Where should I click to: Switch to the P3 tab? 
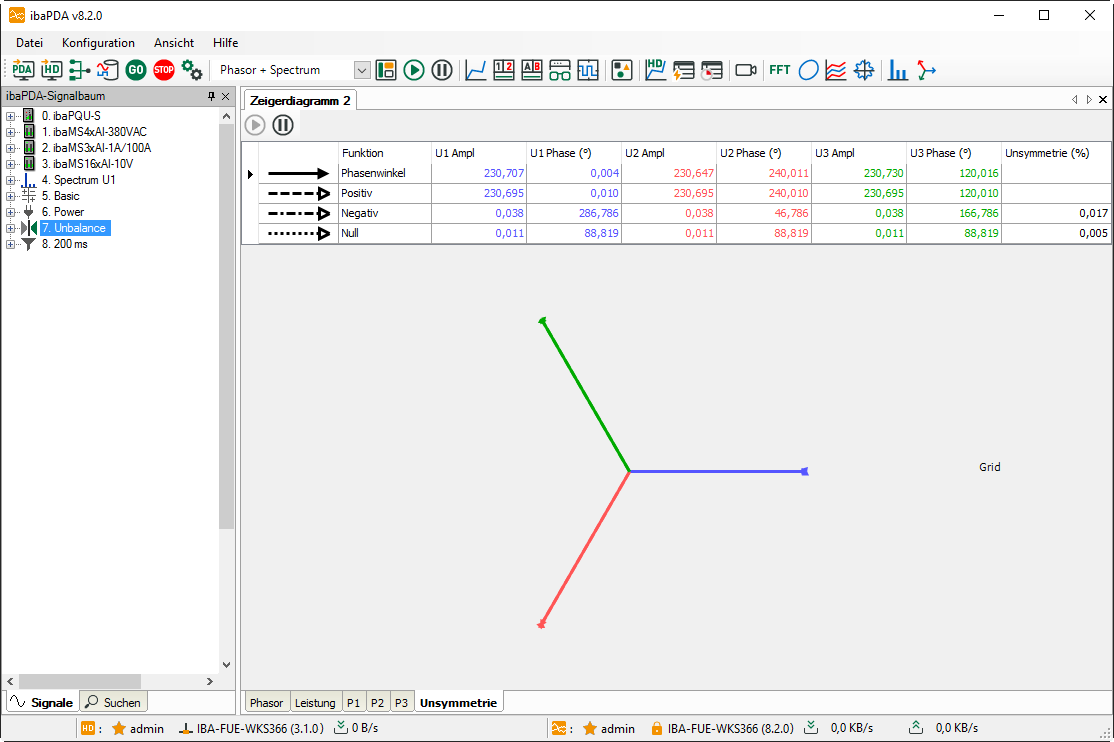tap(401, 702)
